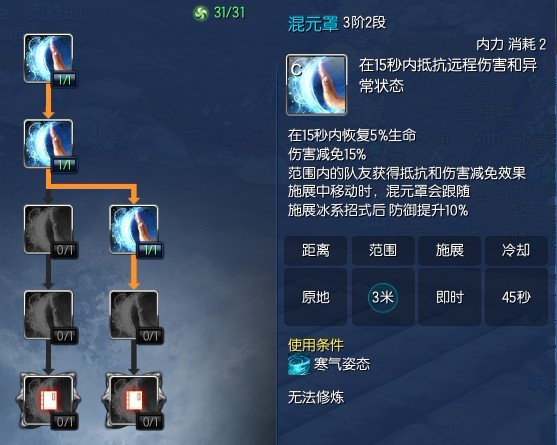Click the 寒气姿态 stance icon
Screen dimensions: 557x445
point(299,364)
